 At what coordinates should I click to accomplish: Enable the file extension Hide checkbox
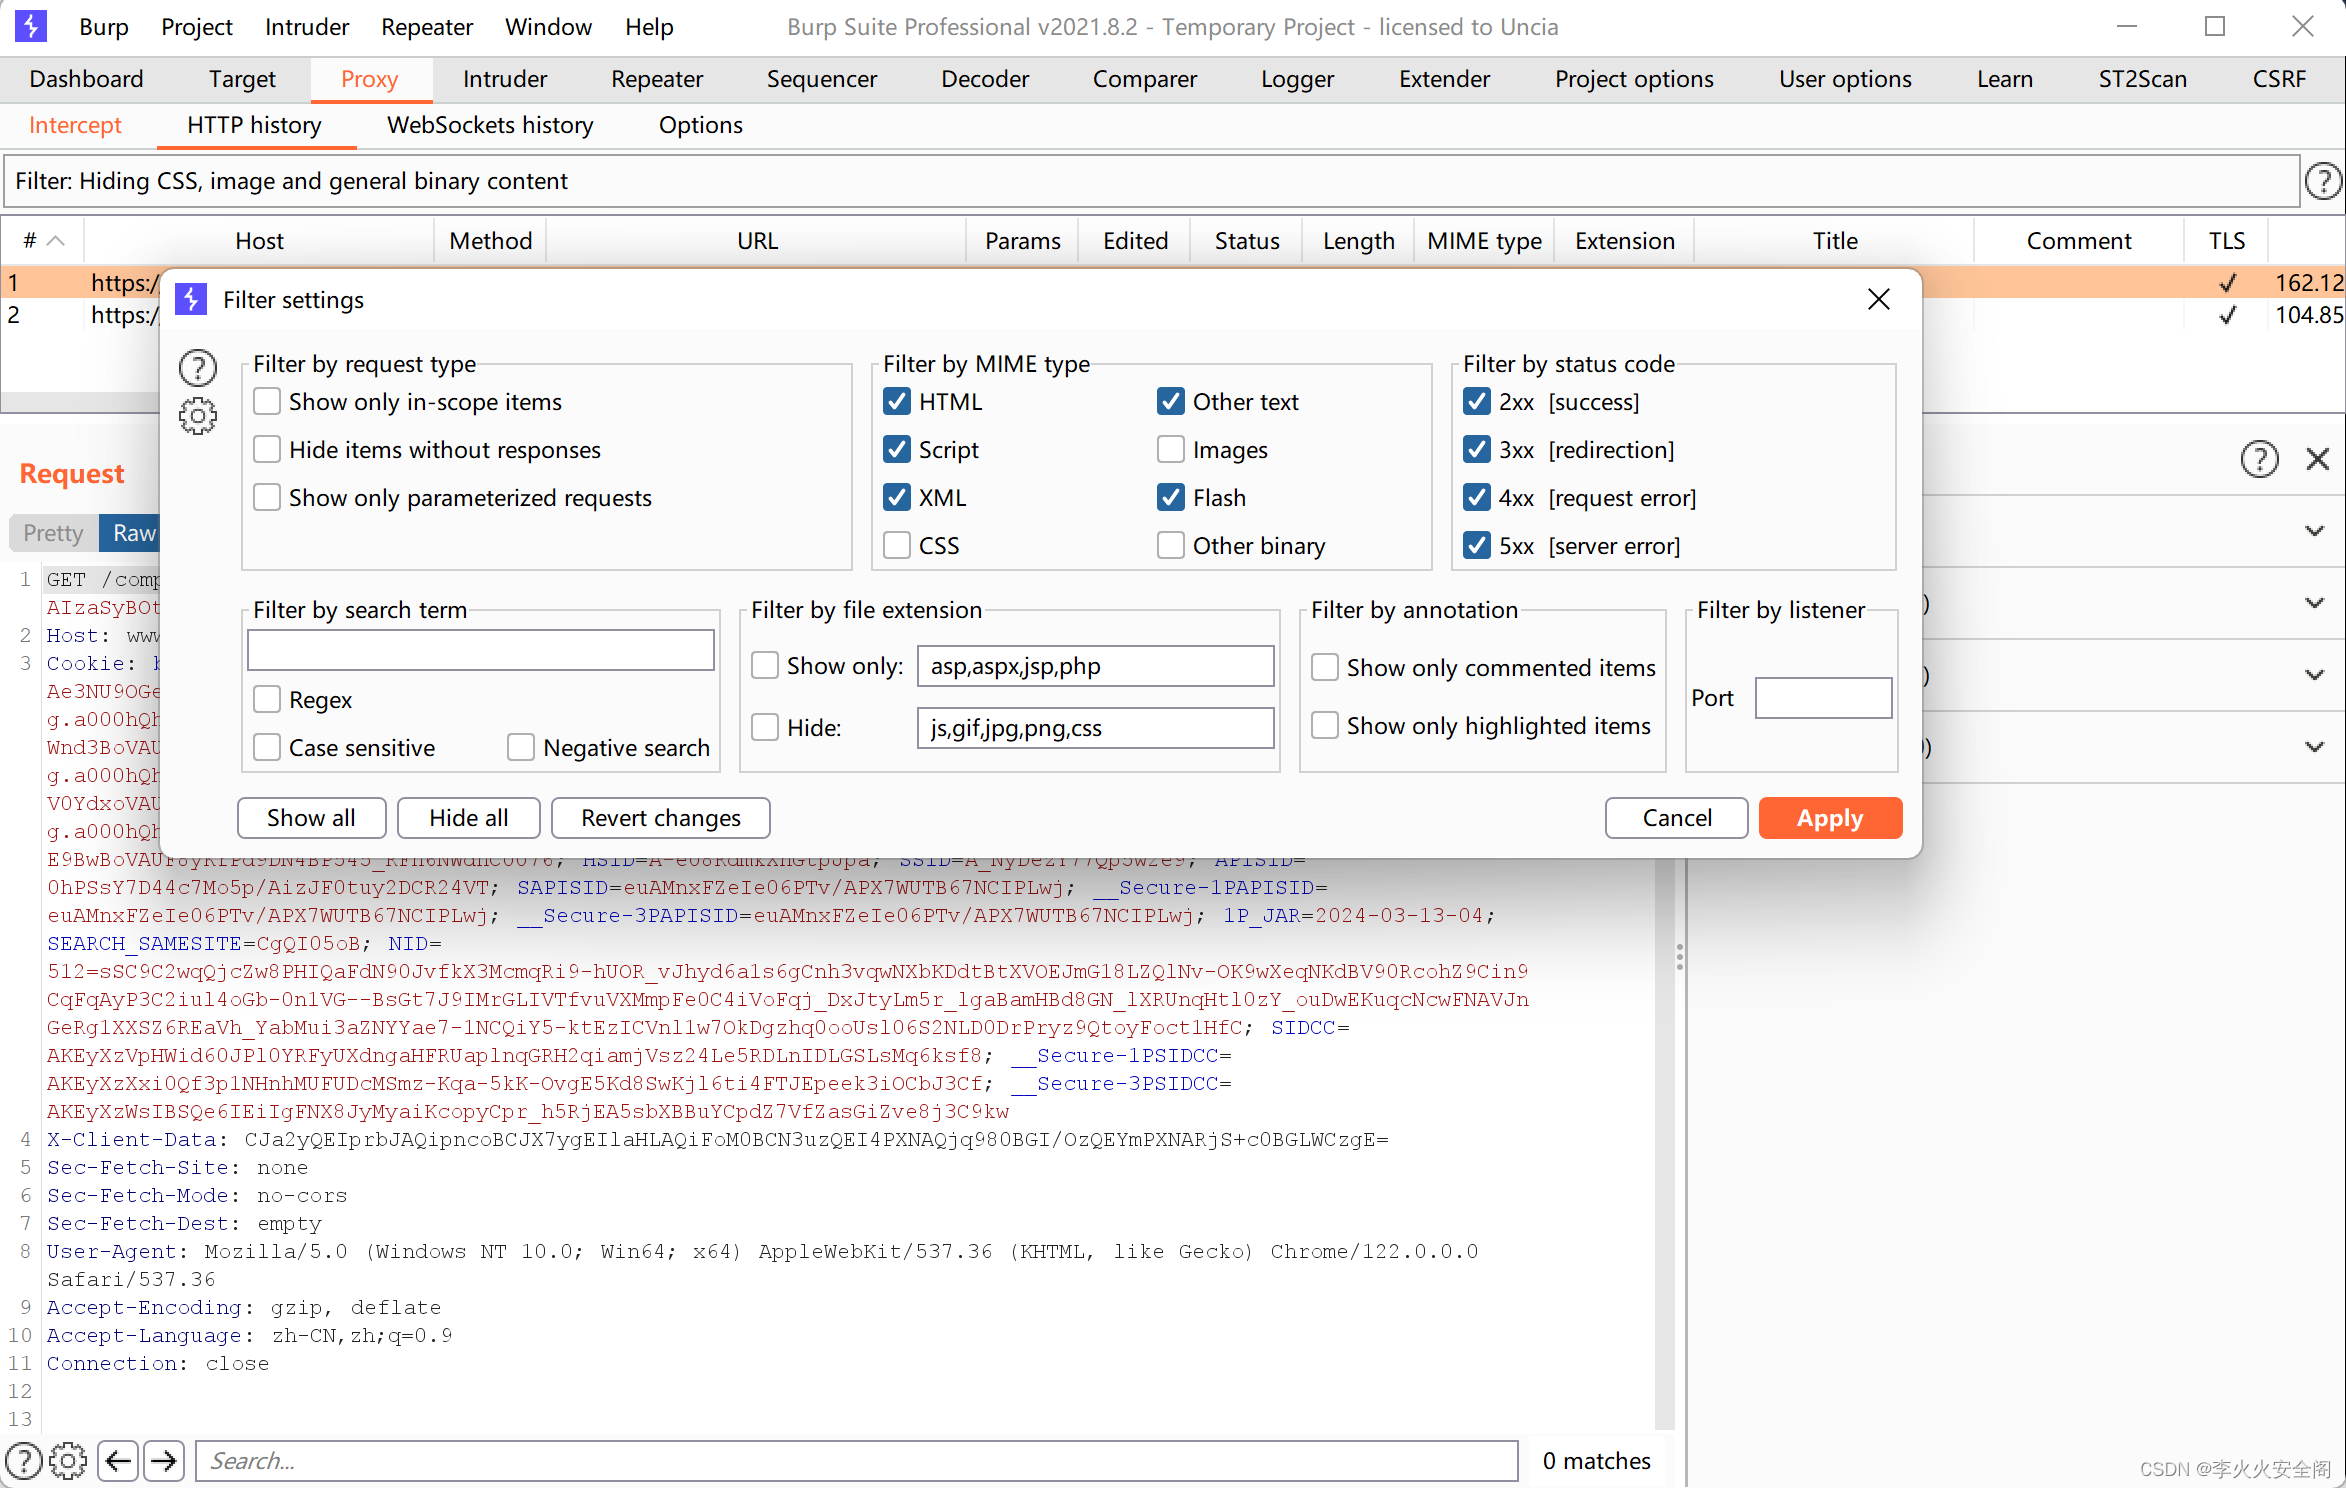pyautogui.click(x=765, y=728)
